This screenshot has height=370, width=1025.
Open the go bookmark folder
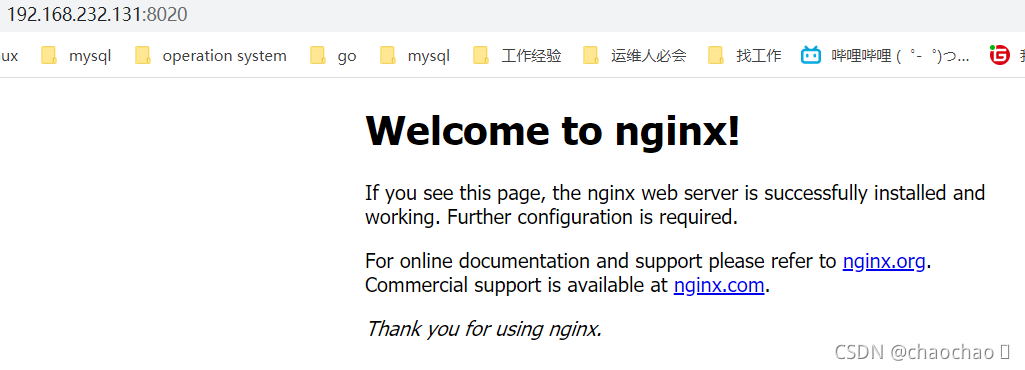click(333, 56)
